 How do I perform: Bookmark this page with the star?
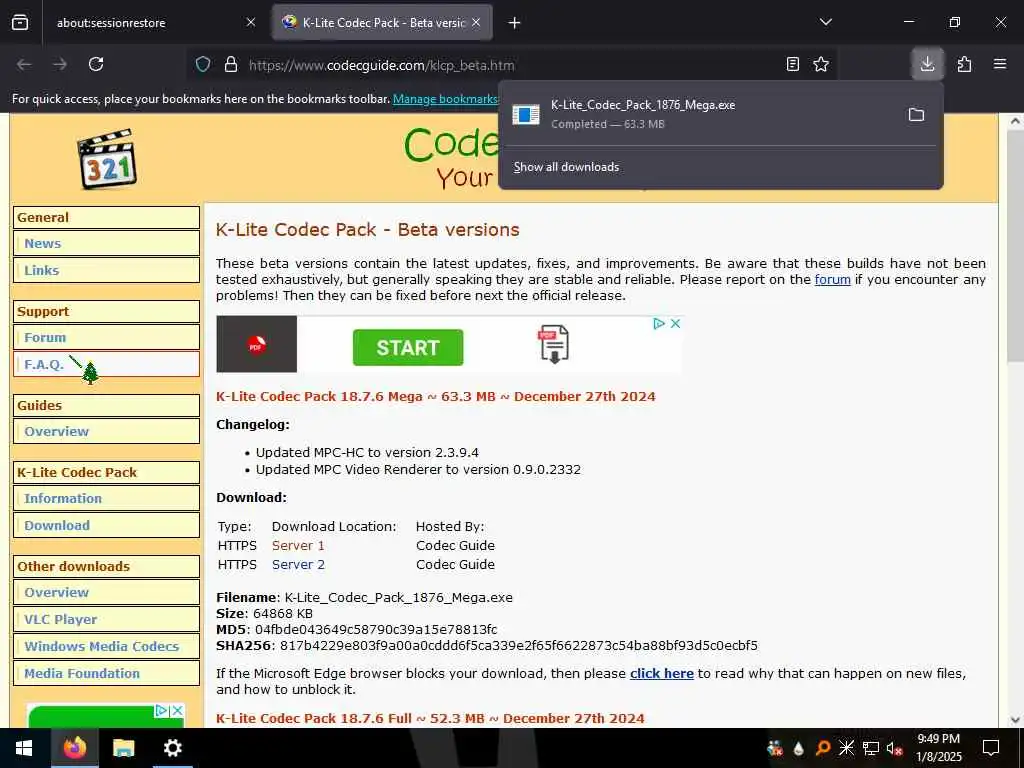tap(821, 64)
